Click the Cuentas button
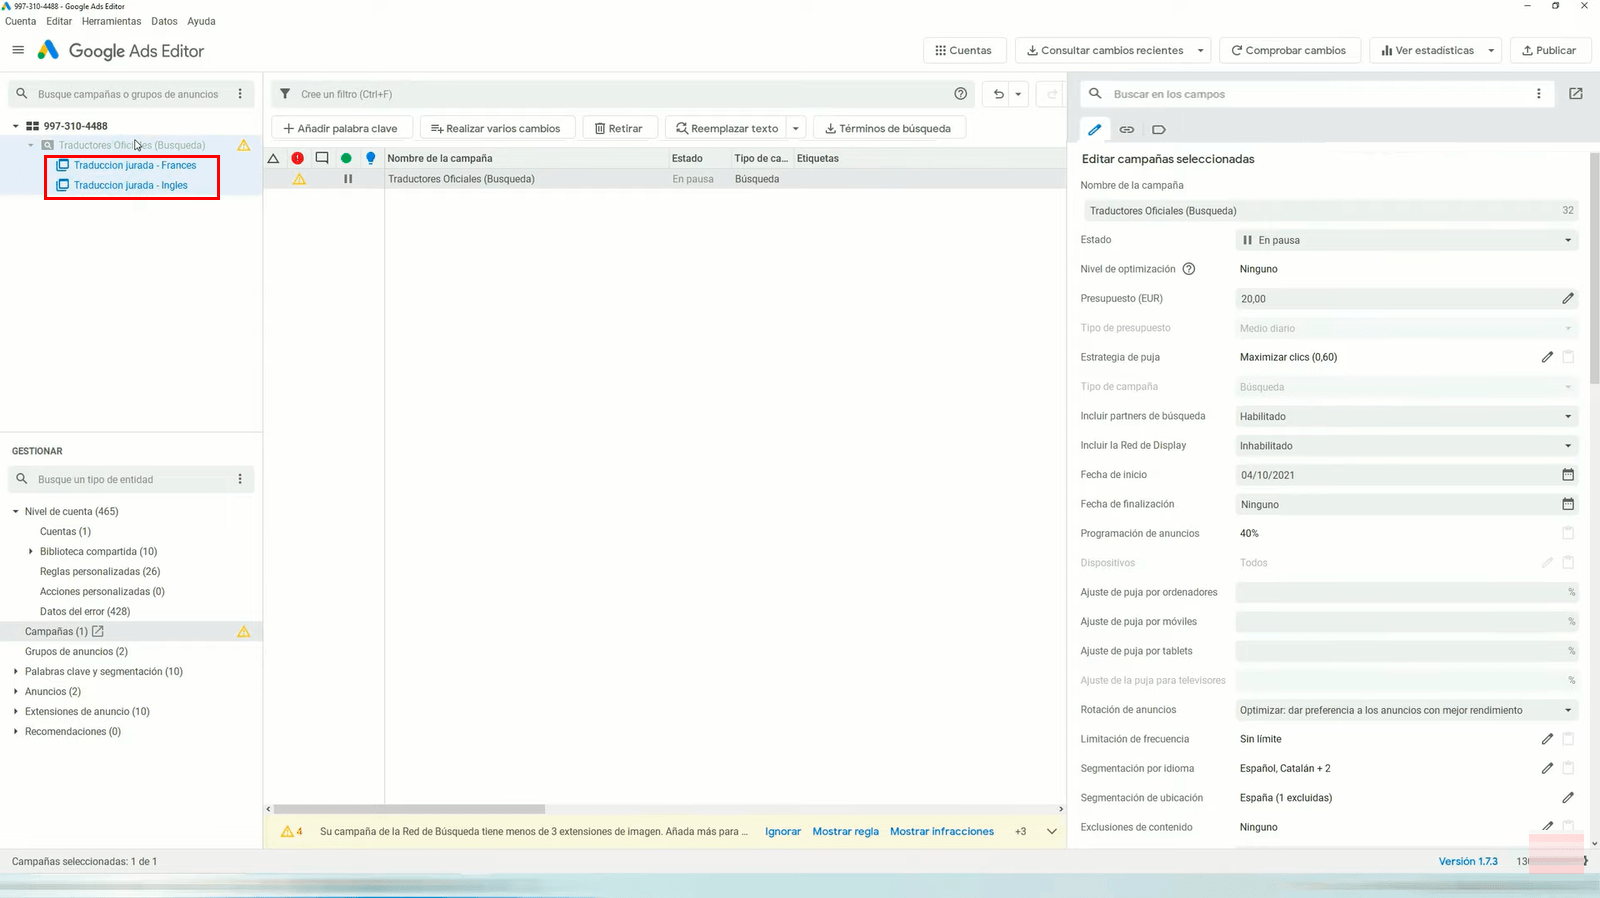Image resolution: width=1600 pixels, height=898 pixels. (964, 50)
